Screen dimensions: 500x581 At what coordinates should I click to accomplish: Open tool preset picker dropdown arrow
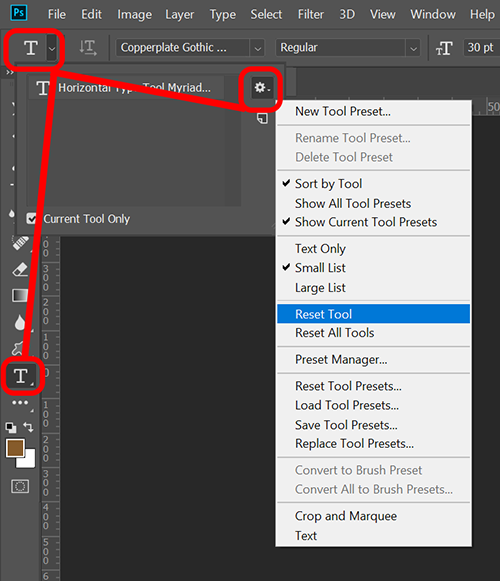(x=52, y=48)
